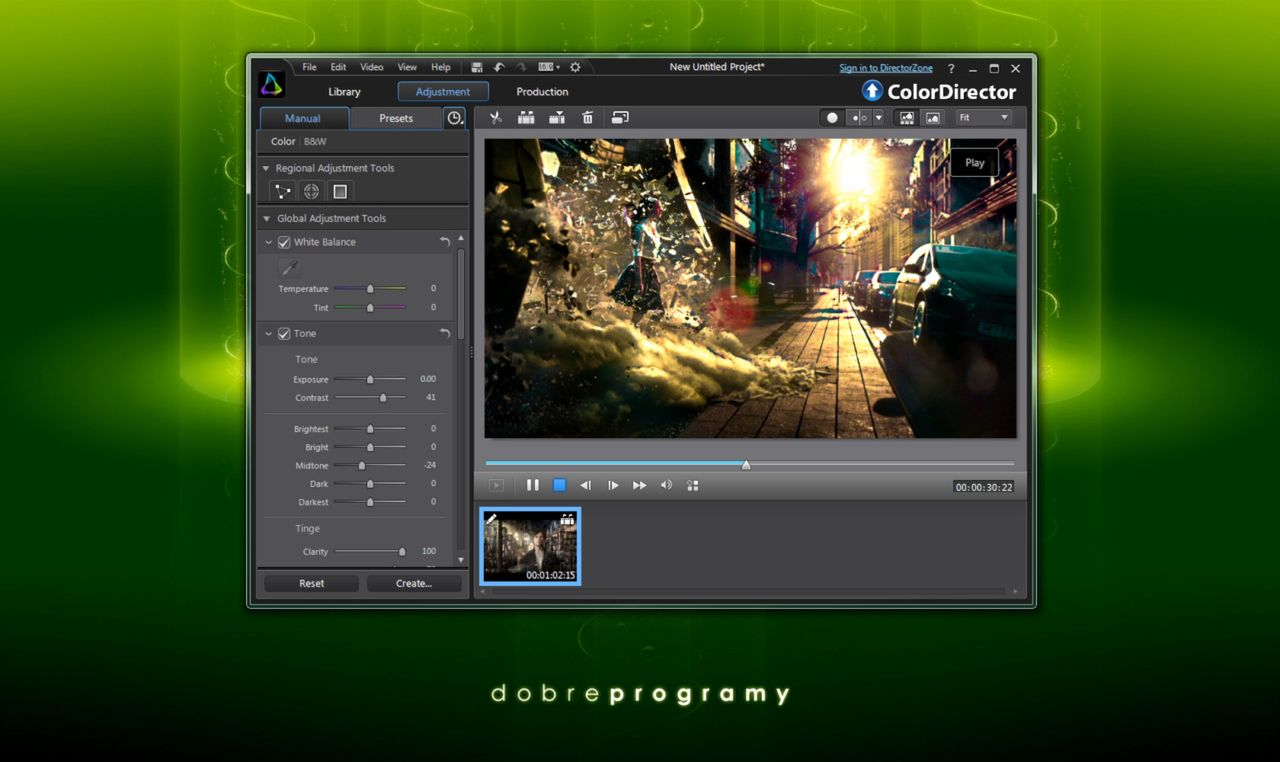Collapse the Regional Adjustment Tools section
1280x762 pixels.
pyautogui.click(x=266, y=168)
